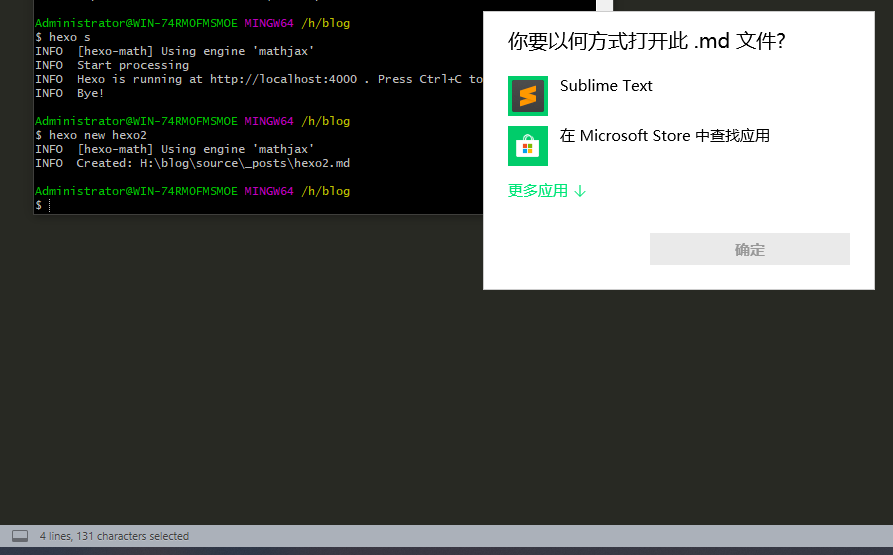The height and width of the screenshot is (555, 893).
Task: Choose the Sublime Text option label
Action: [x=606, y=85]
